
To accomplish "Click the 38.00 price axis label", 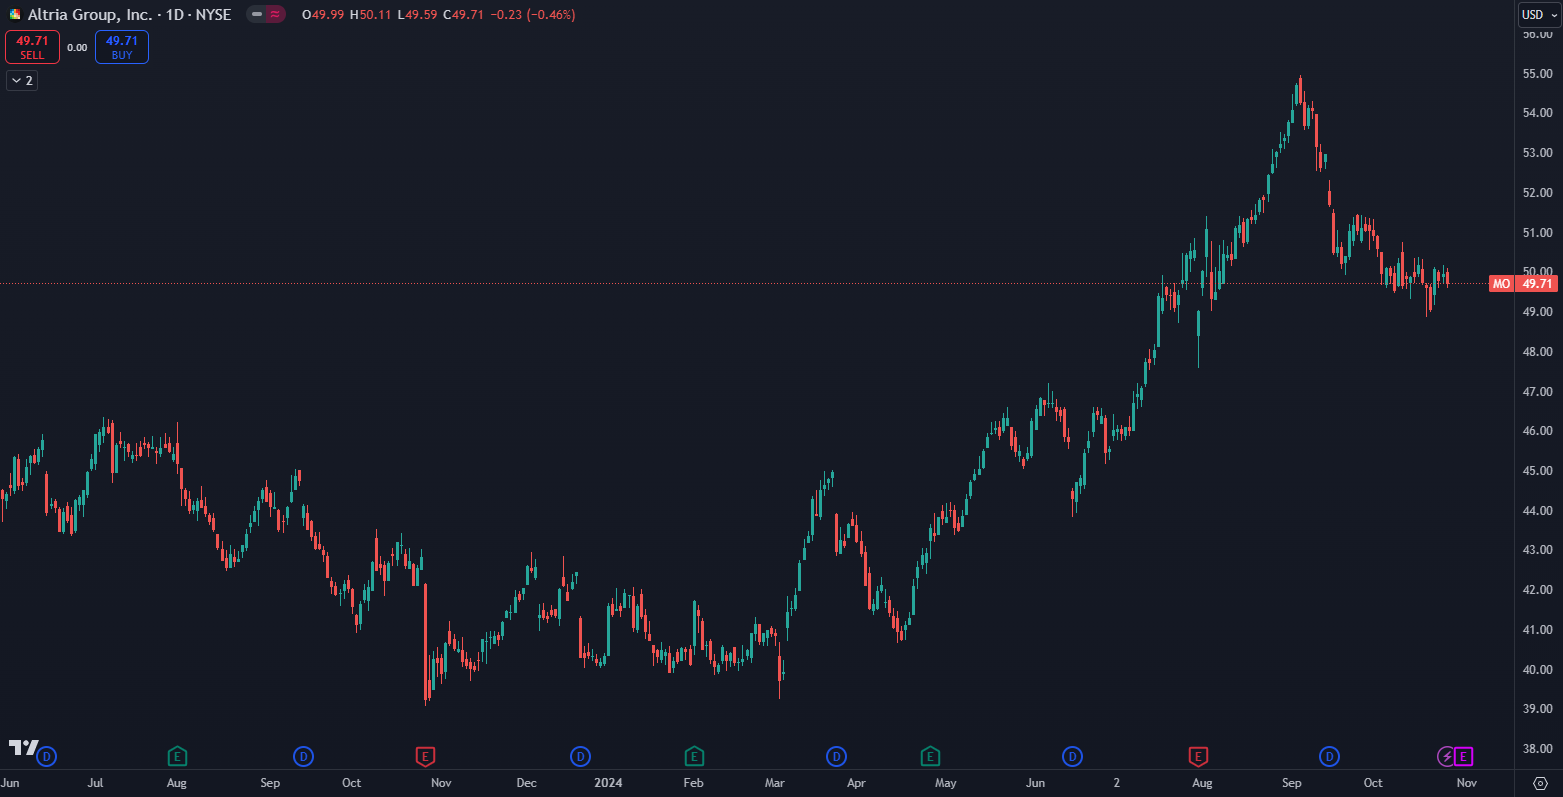I will point(1537,749).
